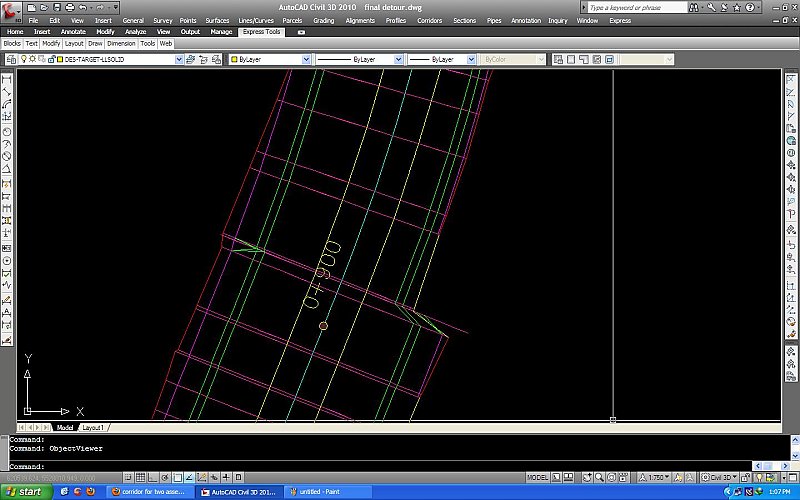
Task: Toggle the layer on/off lightbulb icon
Action: point(25,60)
